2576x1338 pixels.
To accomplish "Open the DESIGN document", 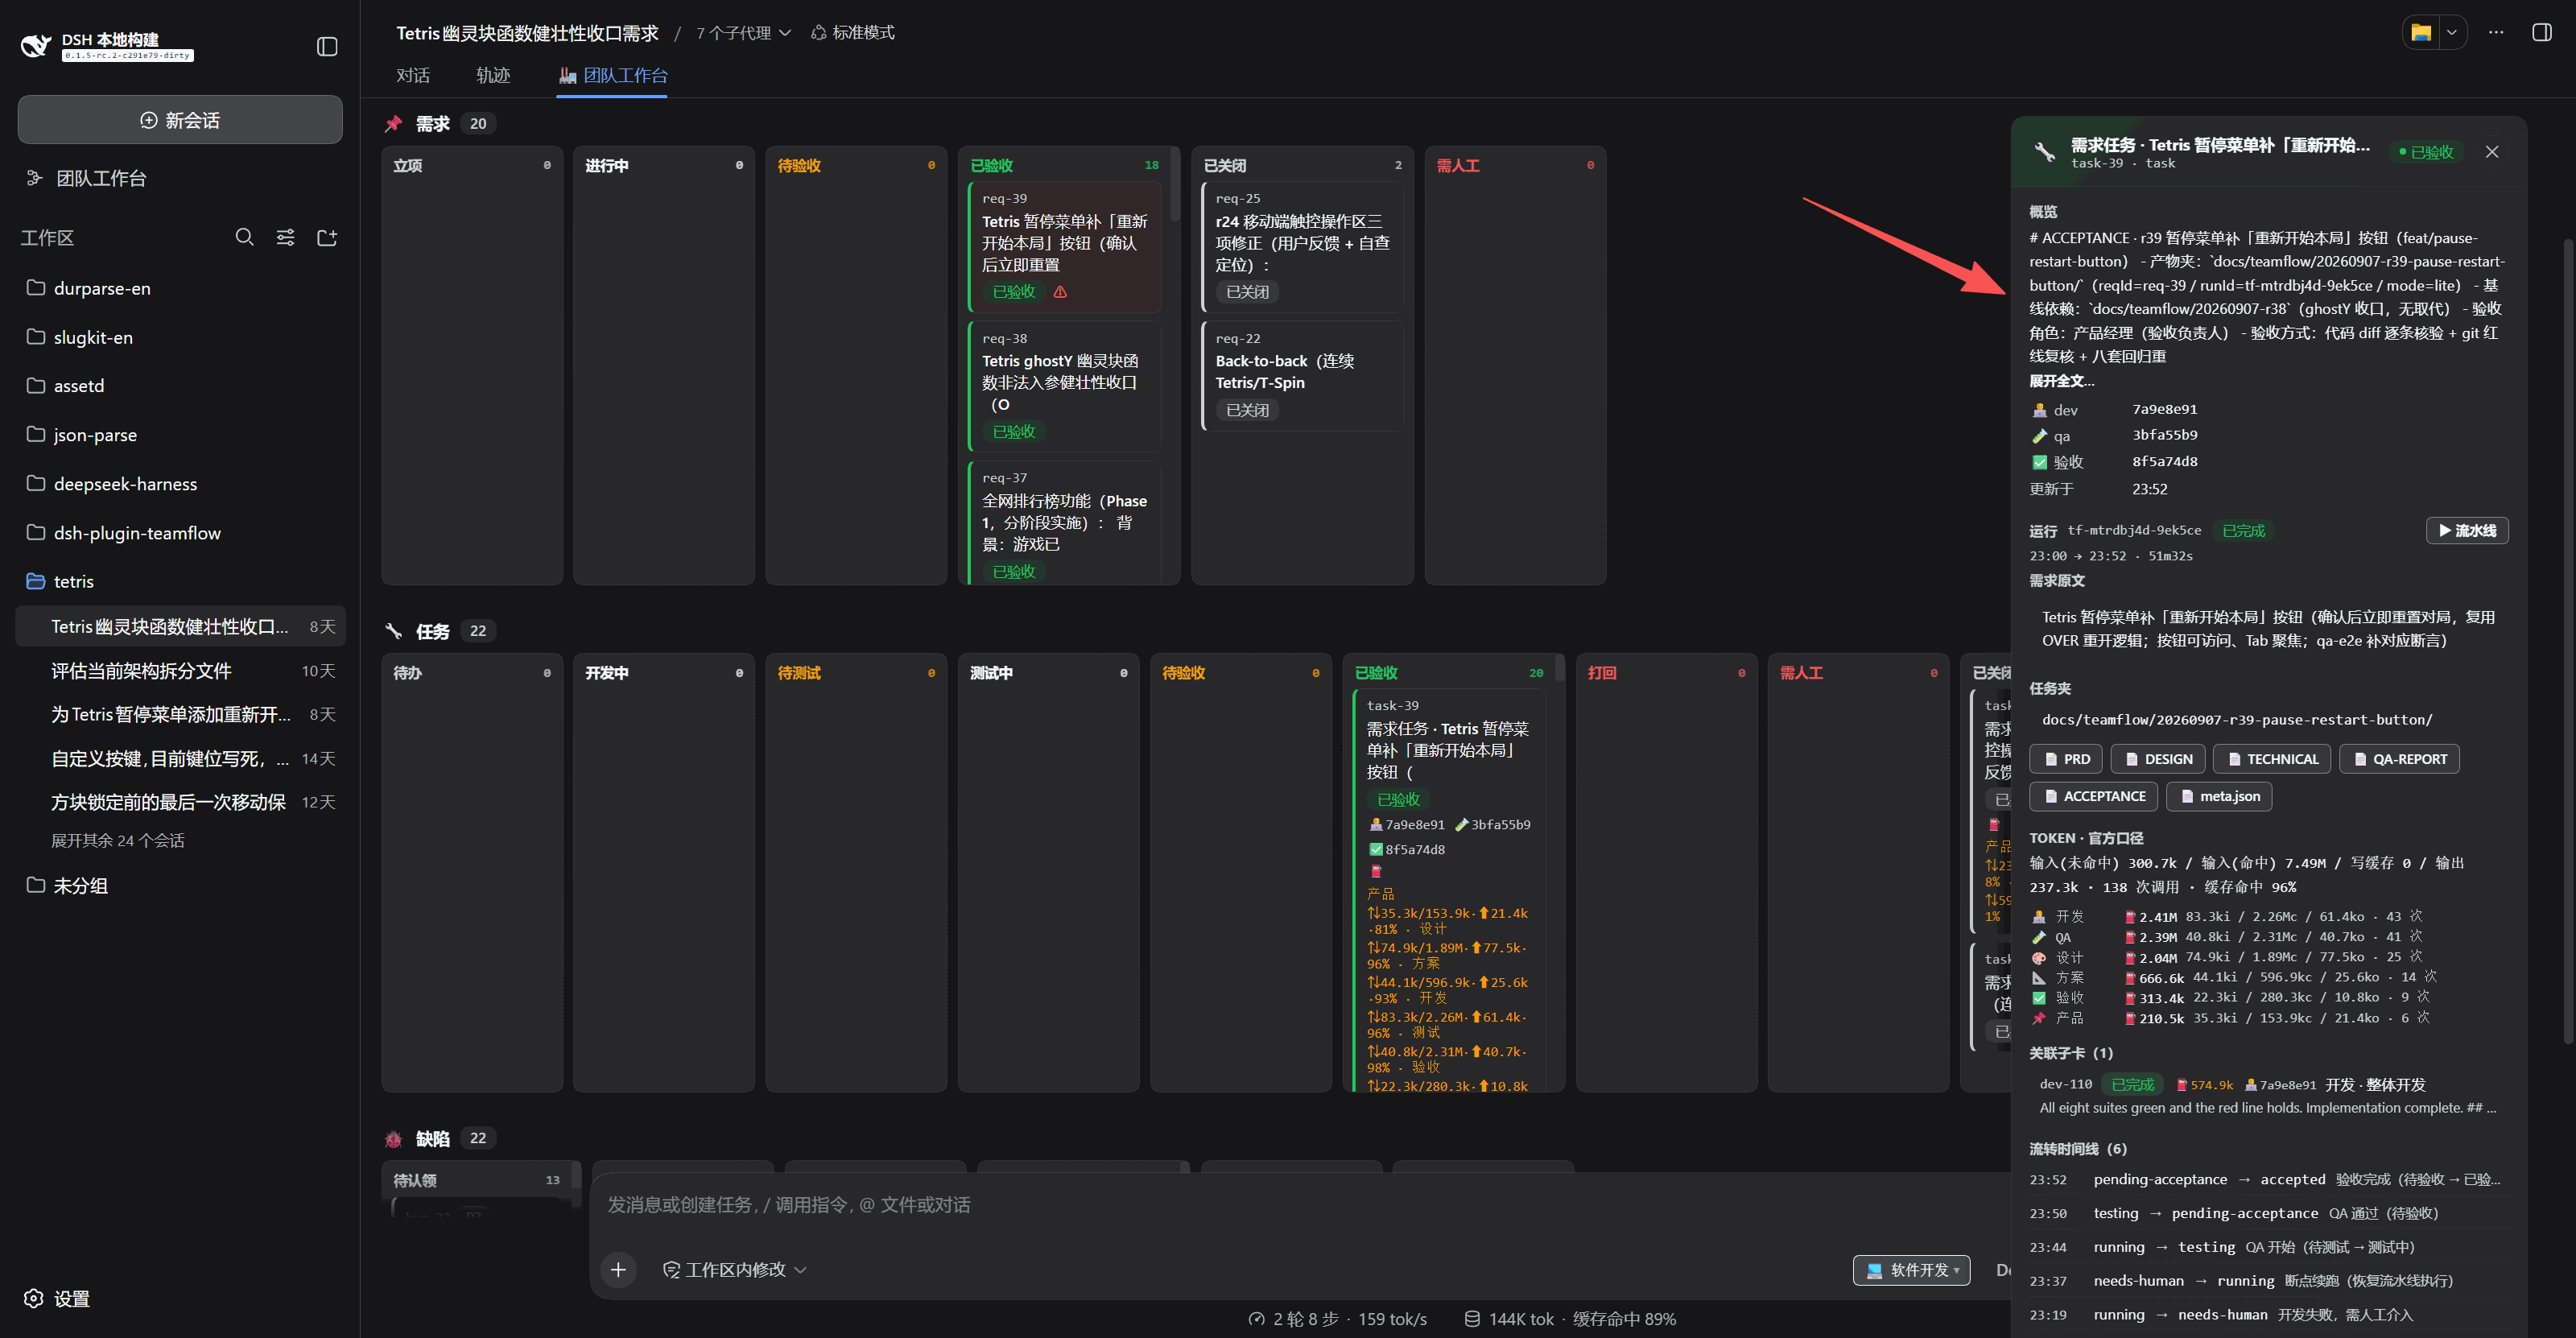I will click(x=2157, y=759).
